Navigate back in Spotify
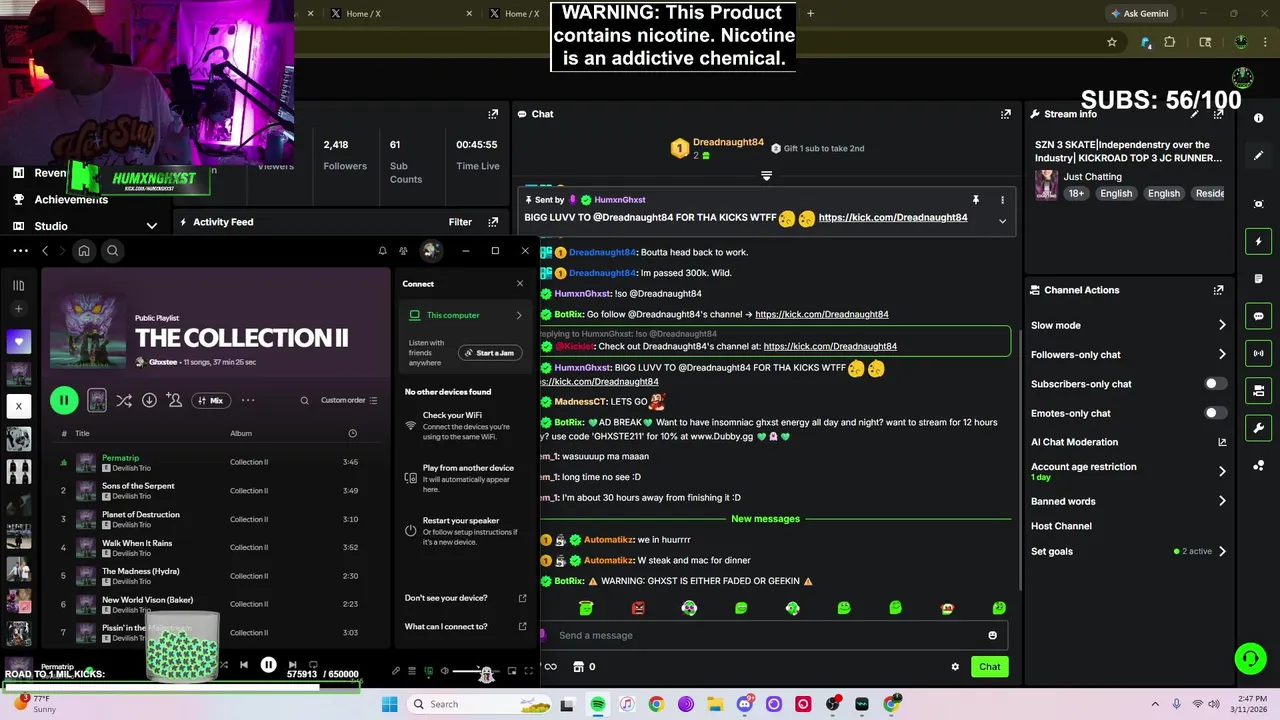The height and width of the screenshot is (720, 1280). [45, 251]
